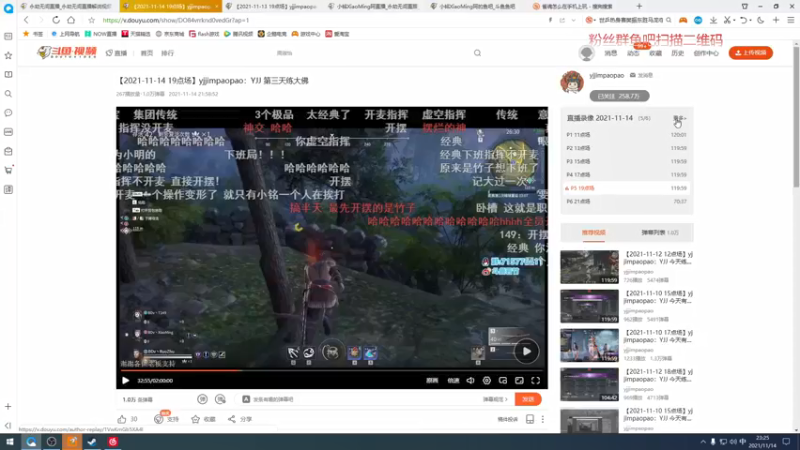The image size is (800, 450).
Task: Enable picture-in-picture mode in the player
Action: point(503,380)
